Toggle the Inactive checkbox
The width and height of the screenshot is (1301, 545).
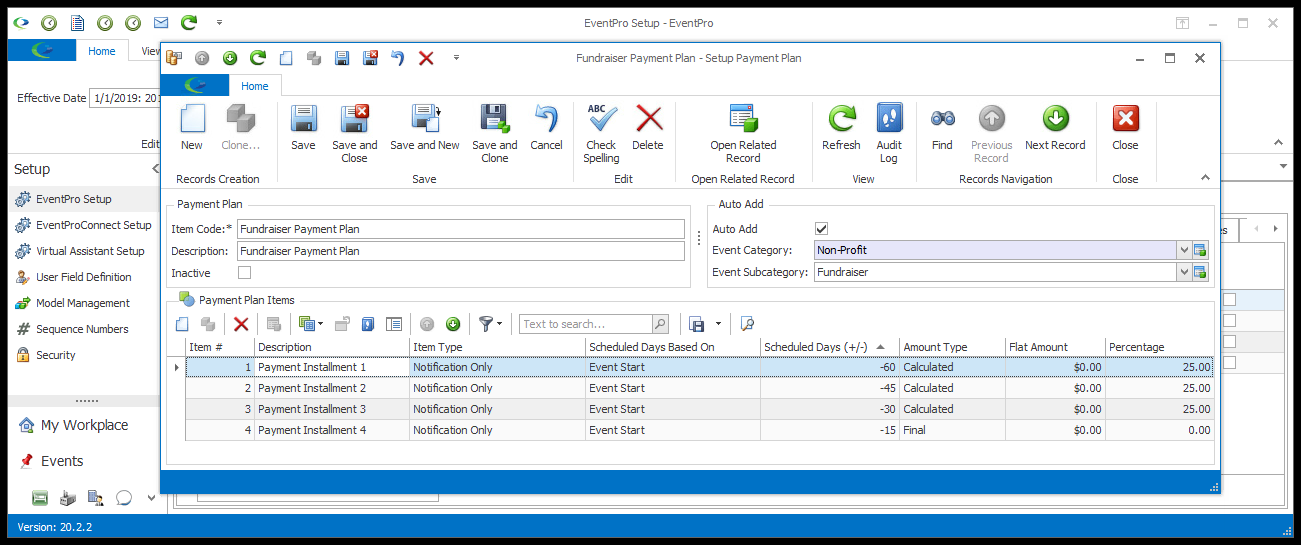pyautogui.click(x=244, y=272)
